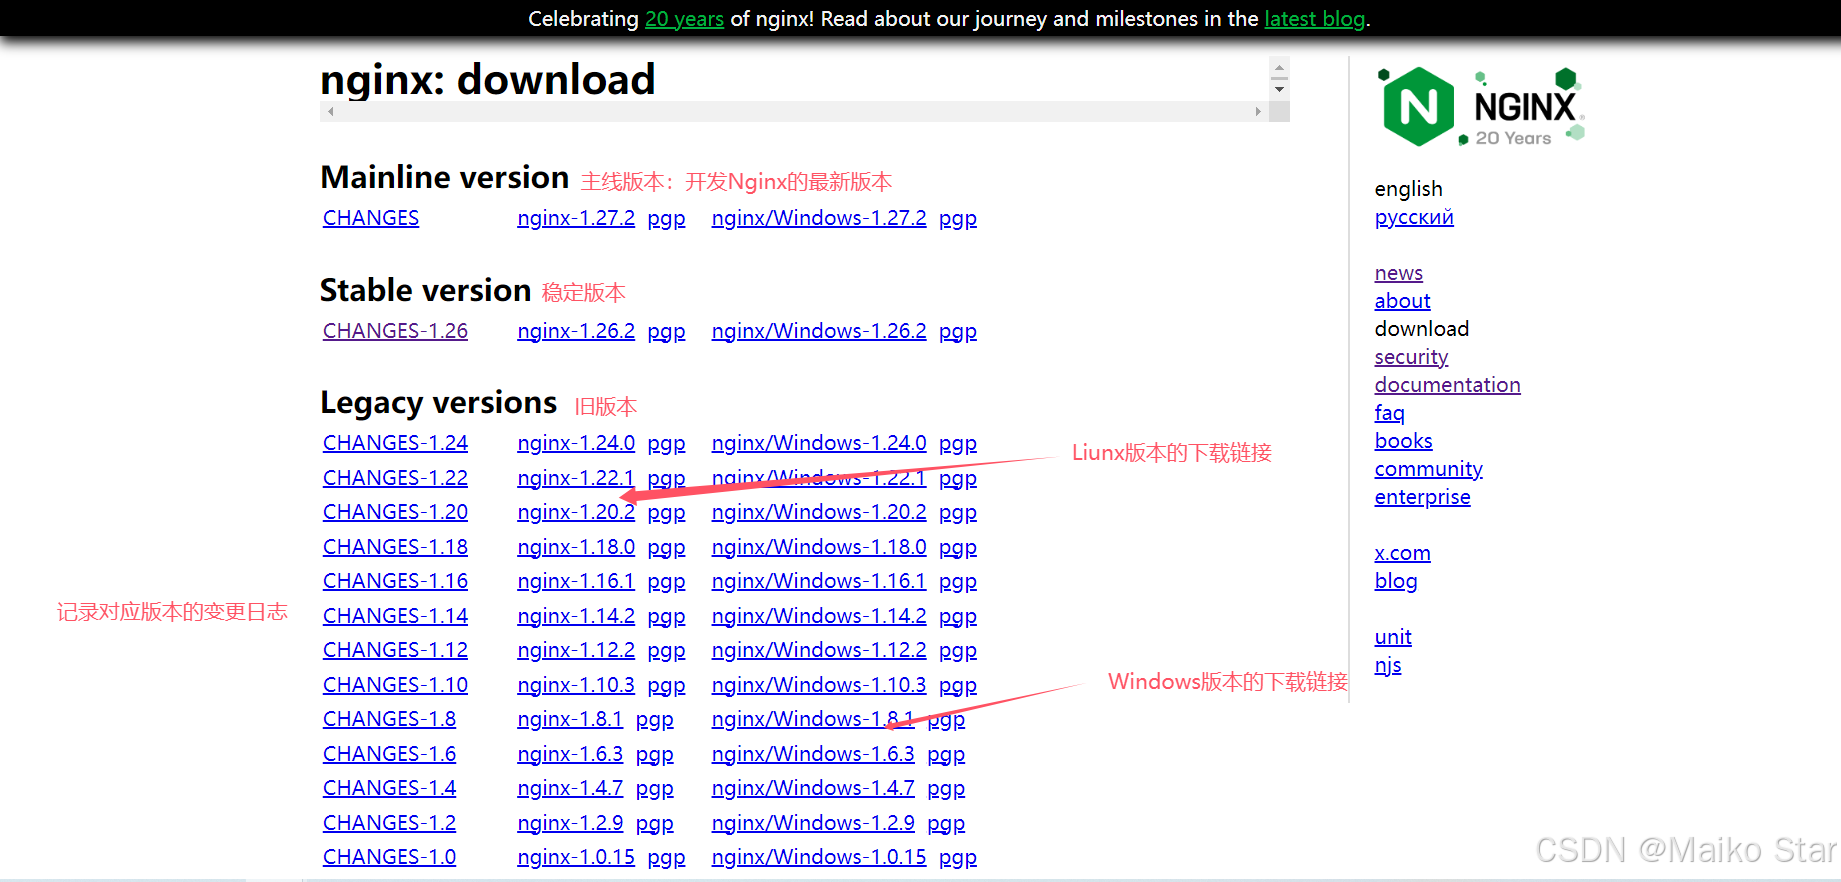Download nginx/Windows-1.16.1
This screenshot has height=882, width=1841.
819,581
